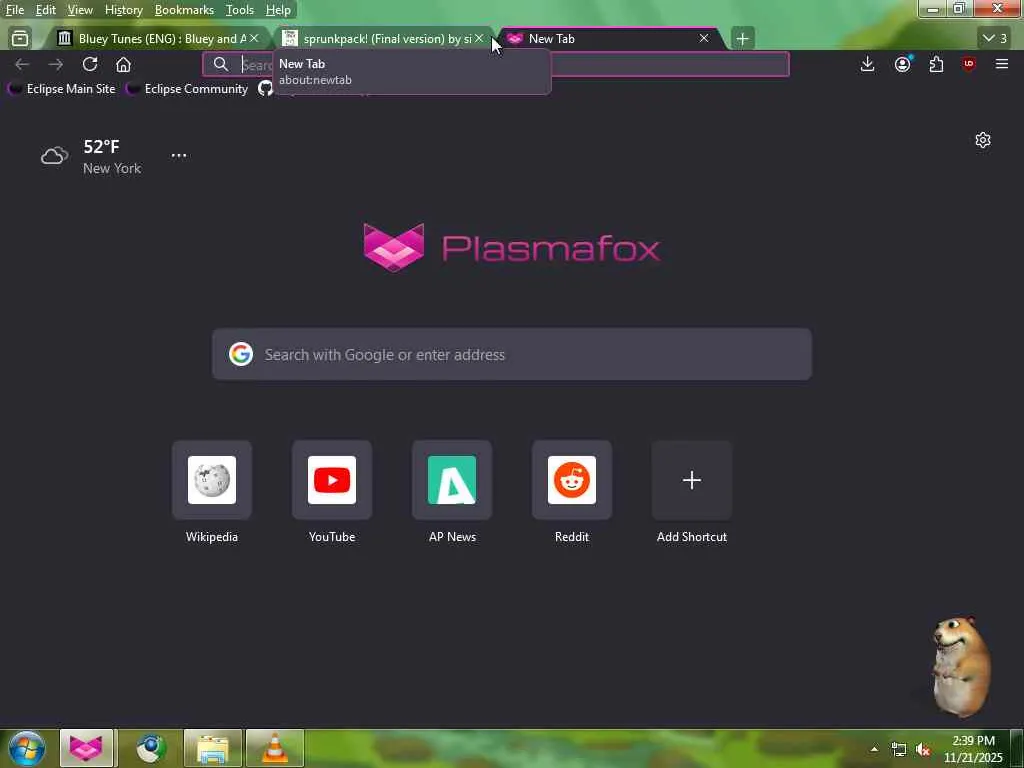Open the Edit menu
The height and width of the screenshot is (768, 1024).
[45, 10]
